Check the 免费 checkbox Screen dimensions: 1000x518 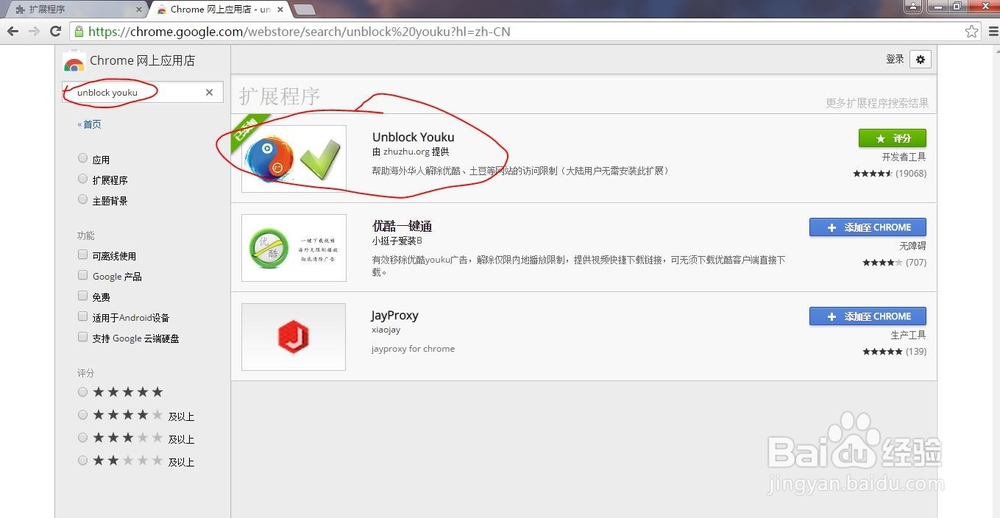(x=82, y=295)
